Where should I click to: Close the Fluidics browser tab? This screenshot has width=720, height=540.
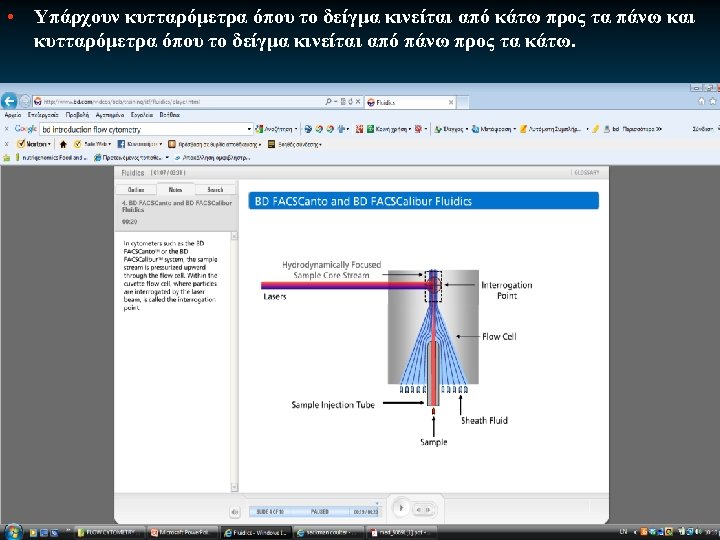click(451, 102)
